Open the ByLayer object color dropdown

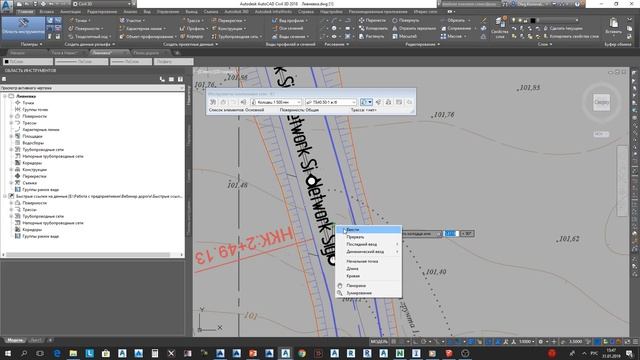pyautogui.click(x=28, y=62)
